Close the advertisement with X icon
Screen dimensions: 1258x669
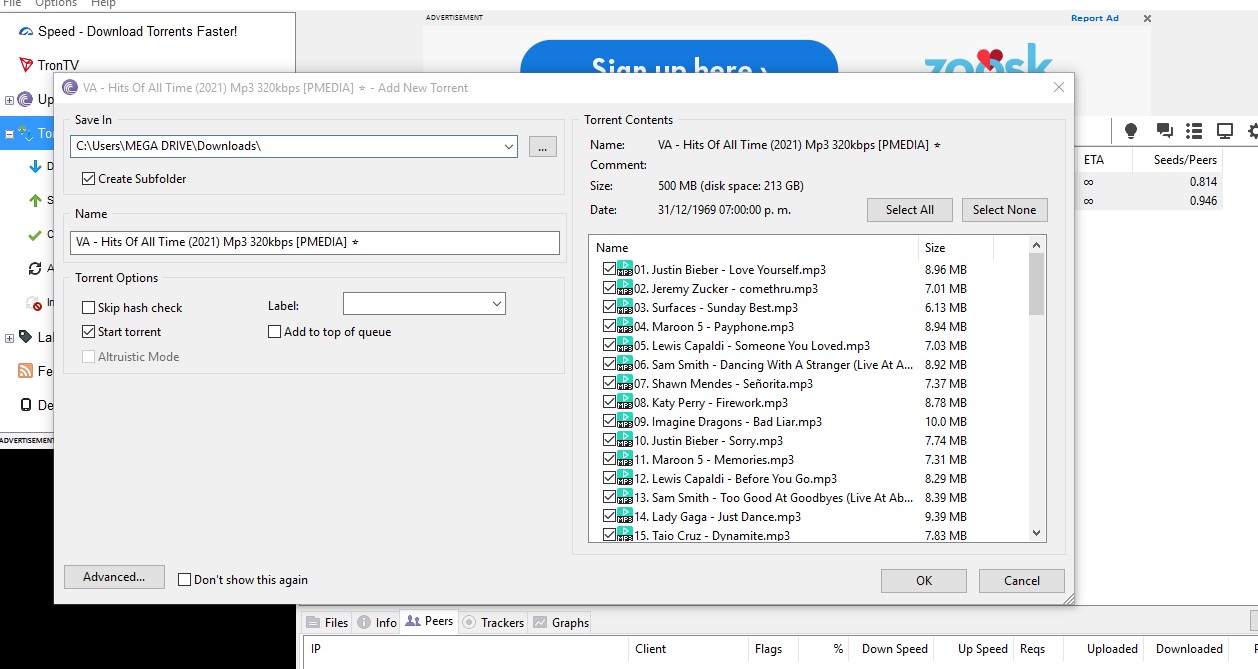pyautogui.click(x=1147, y=18)
